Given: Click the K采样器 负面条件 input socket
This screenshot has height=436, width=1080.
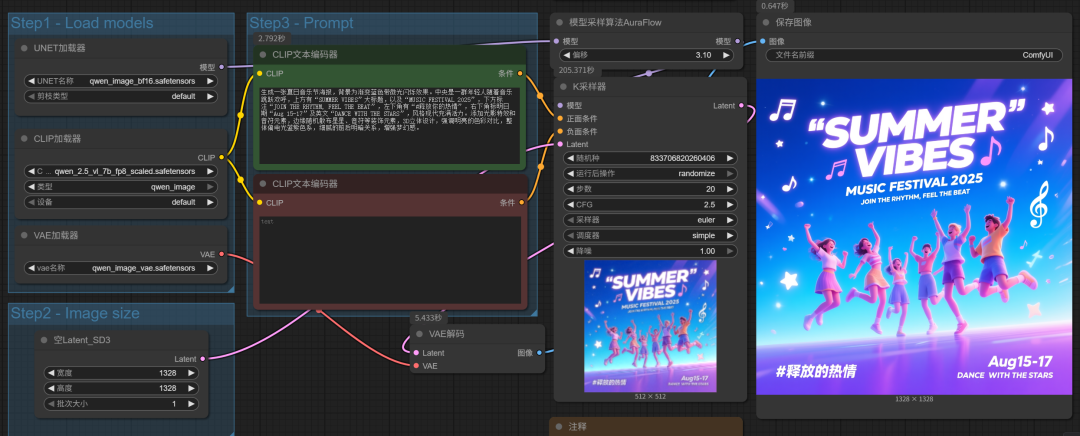Looking at the screenshot, I should pyautogui.click(x=560, y=132).
